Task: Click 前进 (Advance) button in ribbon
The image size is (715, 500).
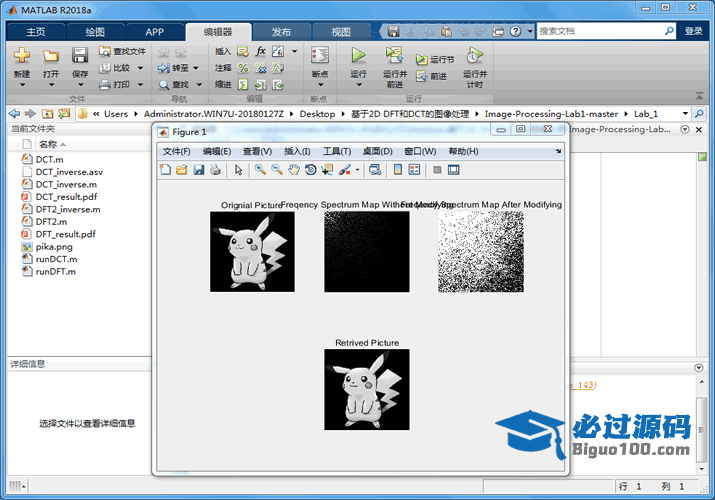Action: coord(431,76)
